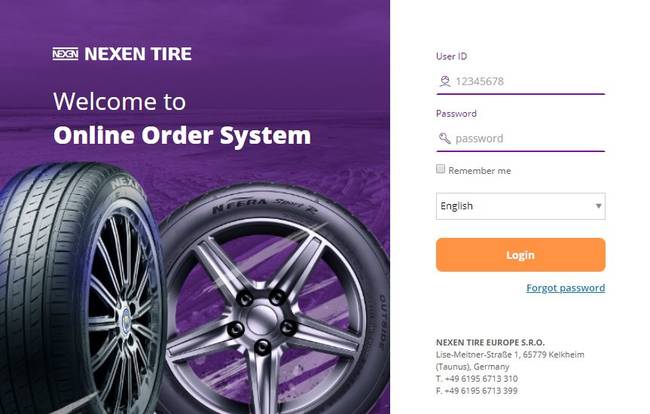Click the left tire with multi-spoke rim
Screen dimensions: 650x414
(x=82, y=288)
